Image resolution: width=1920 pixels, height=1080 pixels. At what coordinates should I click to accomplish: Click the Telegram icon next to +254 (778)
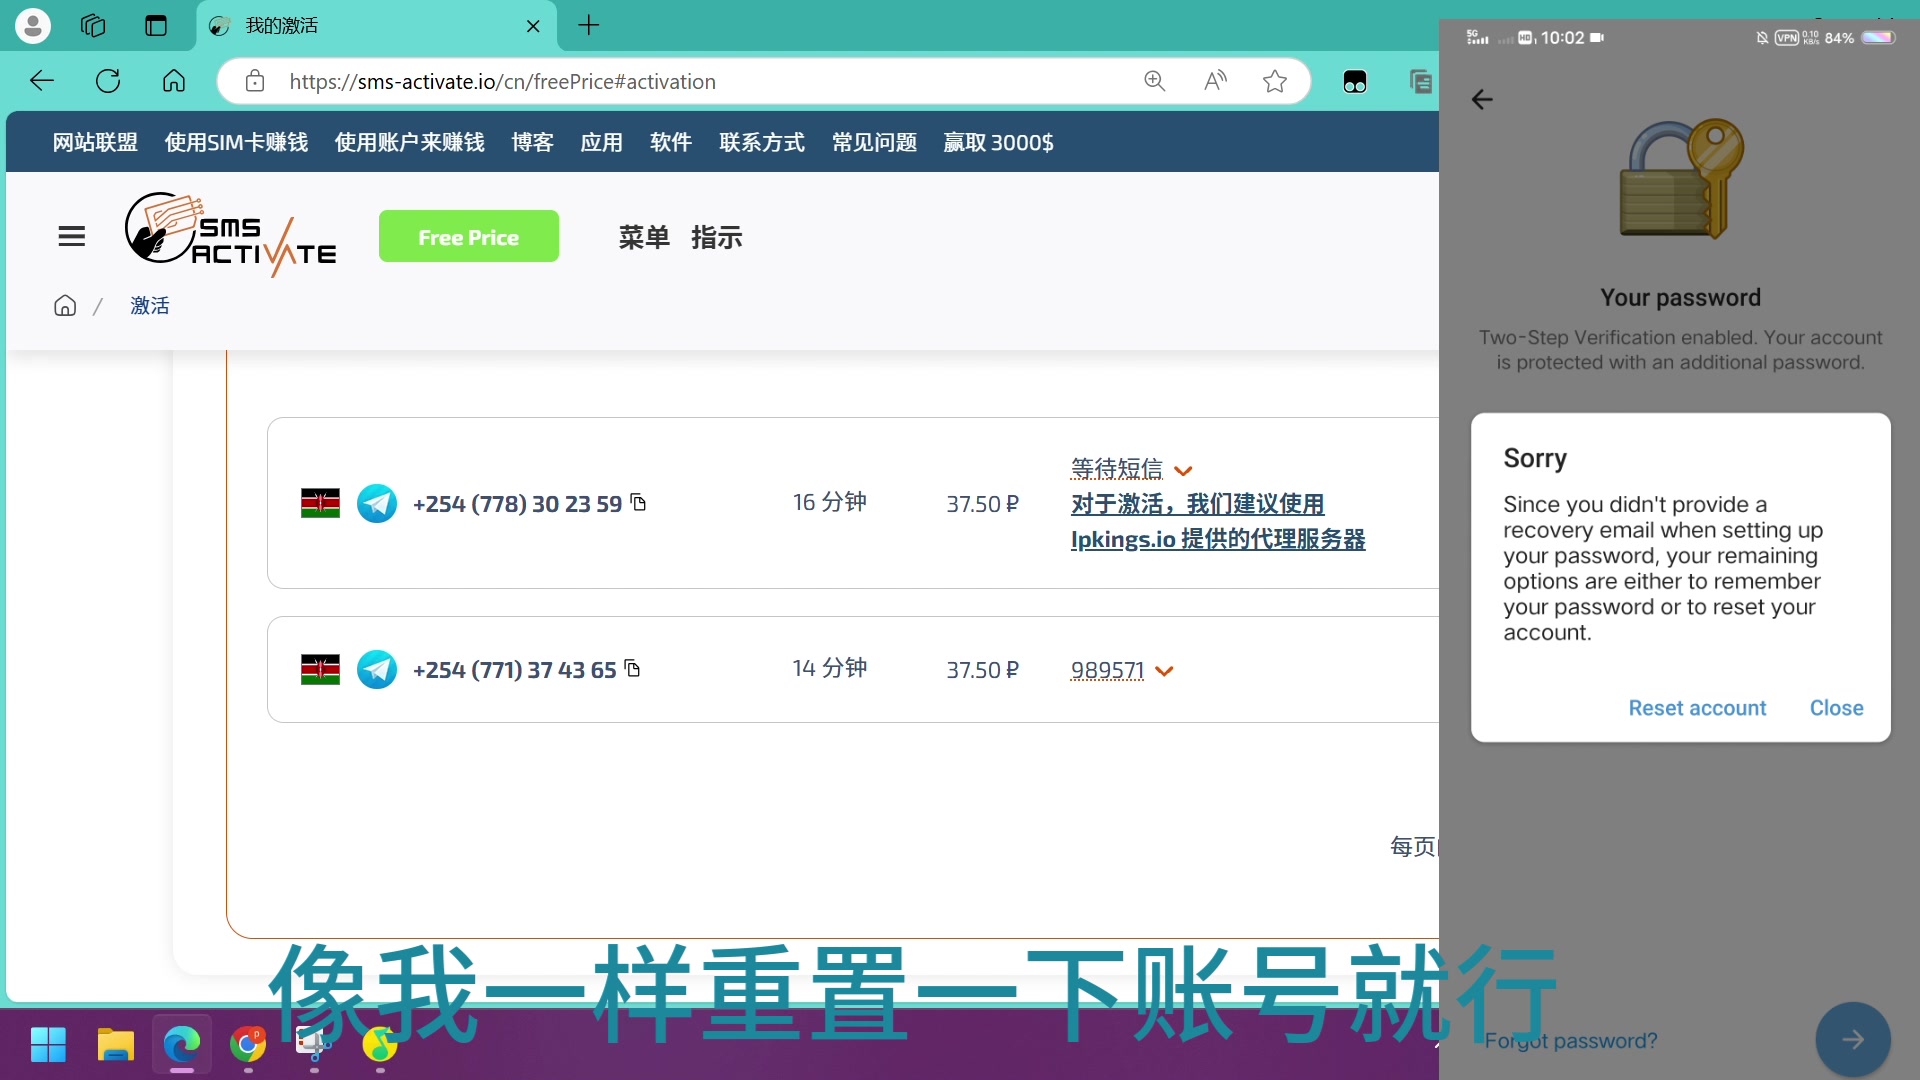tap(378, 504)
